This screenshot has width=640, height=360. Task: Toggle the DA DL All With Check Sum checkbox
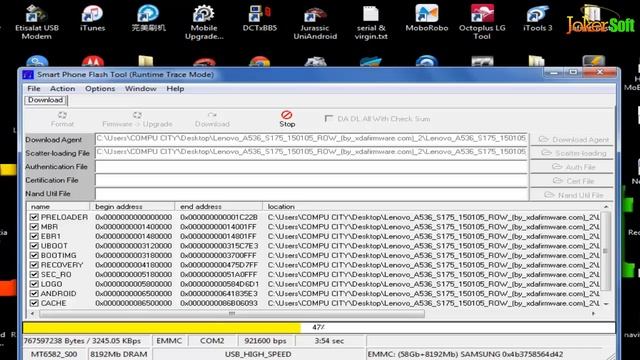[329, 118]
